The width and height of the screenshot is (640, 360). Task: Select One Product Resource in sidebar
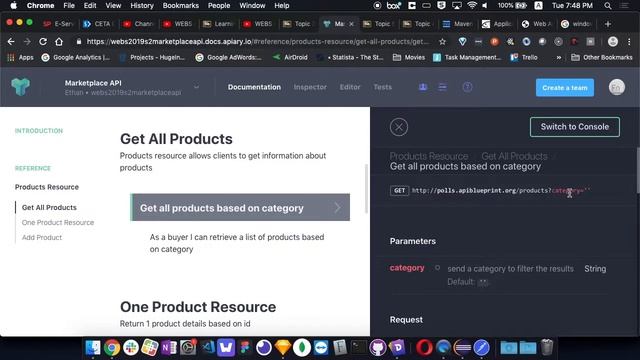click(58, 222)
